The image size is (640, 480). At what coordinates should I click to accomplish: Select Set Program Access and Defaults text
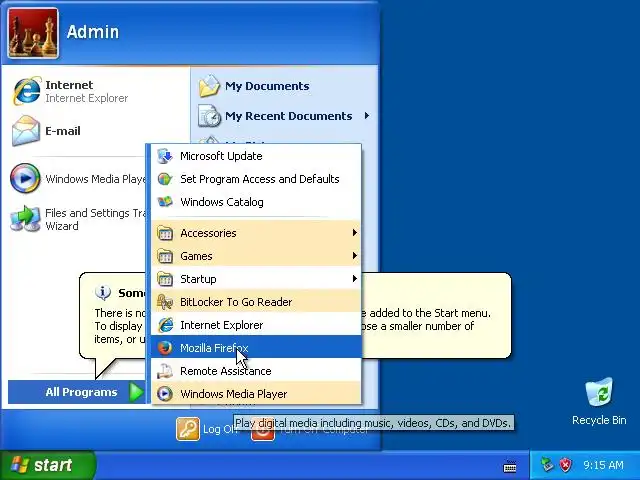pyautogui.click(x=260, y=179)
